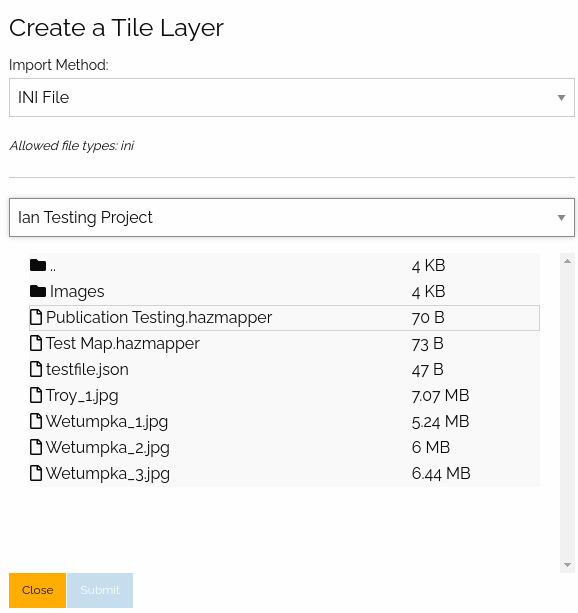Click the testfile.json file icon
This screenshot has width=578, height=613.
tap(36, 369)
